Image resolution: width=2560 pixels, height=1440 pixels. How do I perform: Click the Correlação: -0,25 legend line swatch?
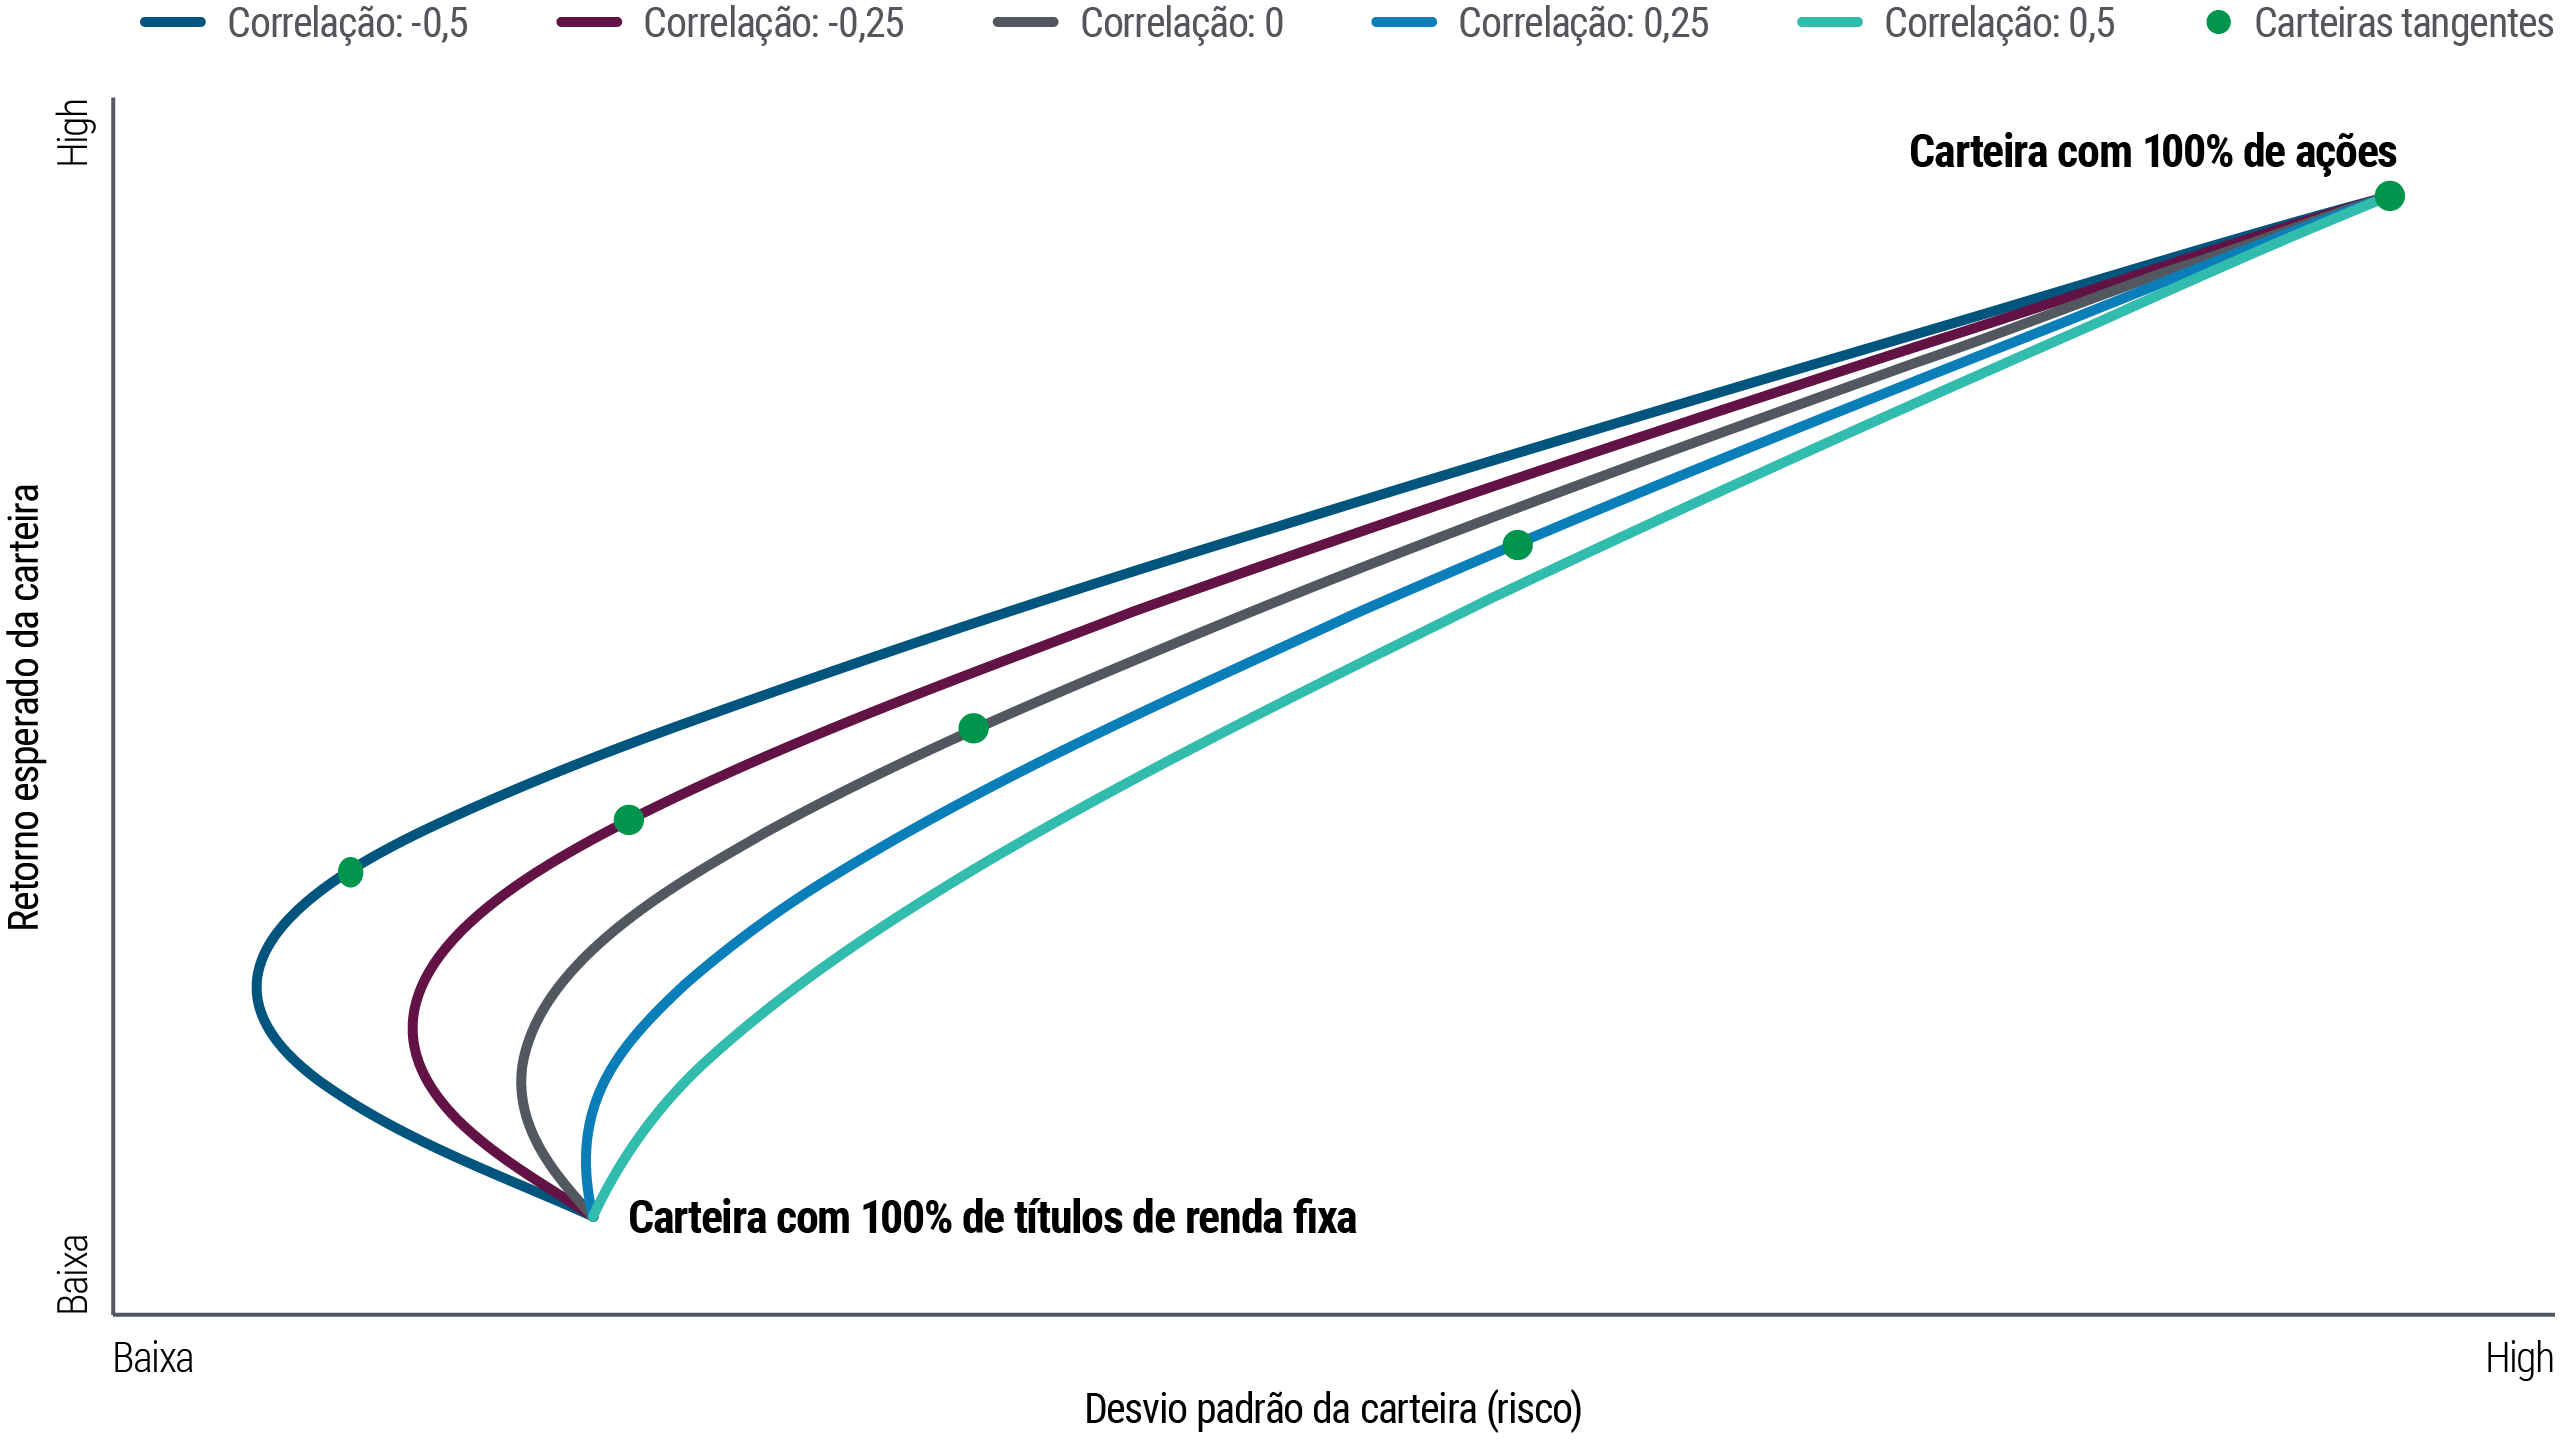tap(589, 23)
